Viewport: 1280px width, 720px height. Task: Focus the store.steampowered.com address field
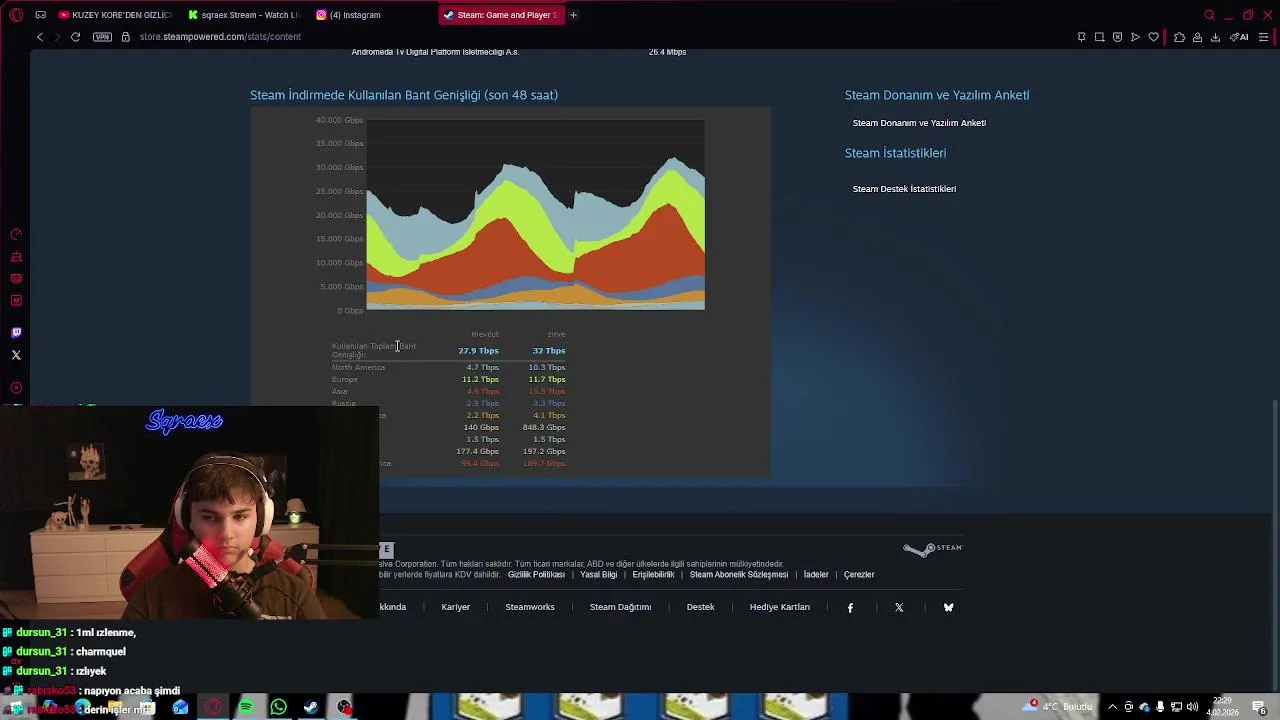[x=220, y=37]
